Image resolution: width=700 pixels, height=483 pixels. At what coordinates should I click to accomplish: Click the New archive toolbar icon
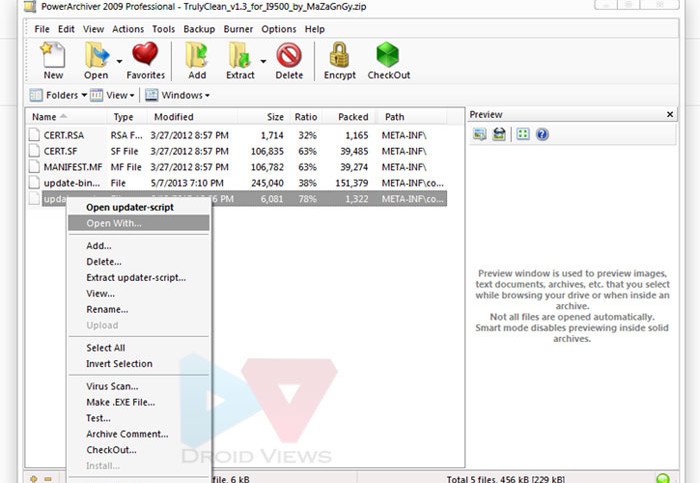[53, 55]
